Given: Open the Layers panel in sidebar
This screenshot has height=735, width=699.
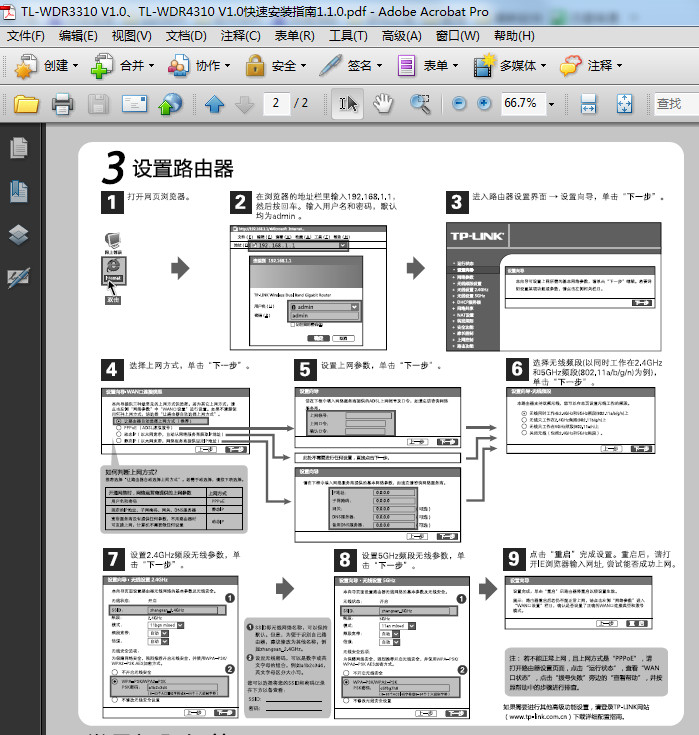Looking at the screenshot, I should 19,234.
